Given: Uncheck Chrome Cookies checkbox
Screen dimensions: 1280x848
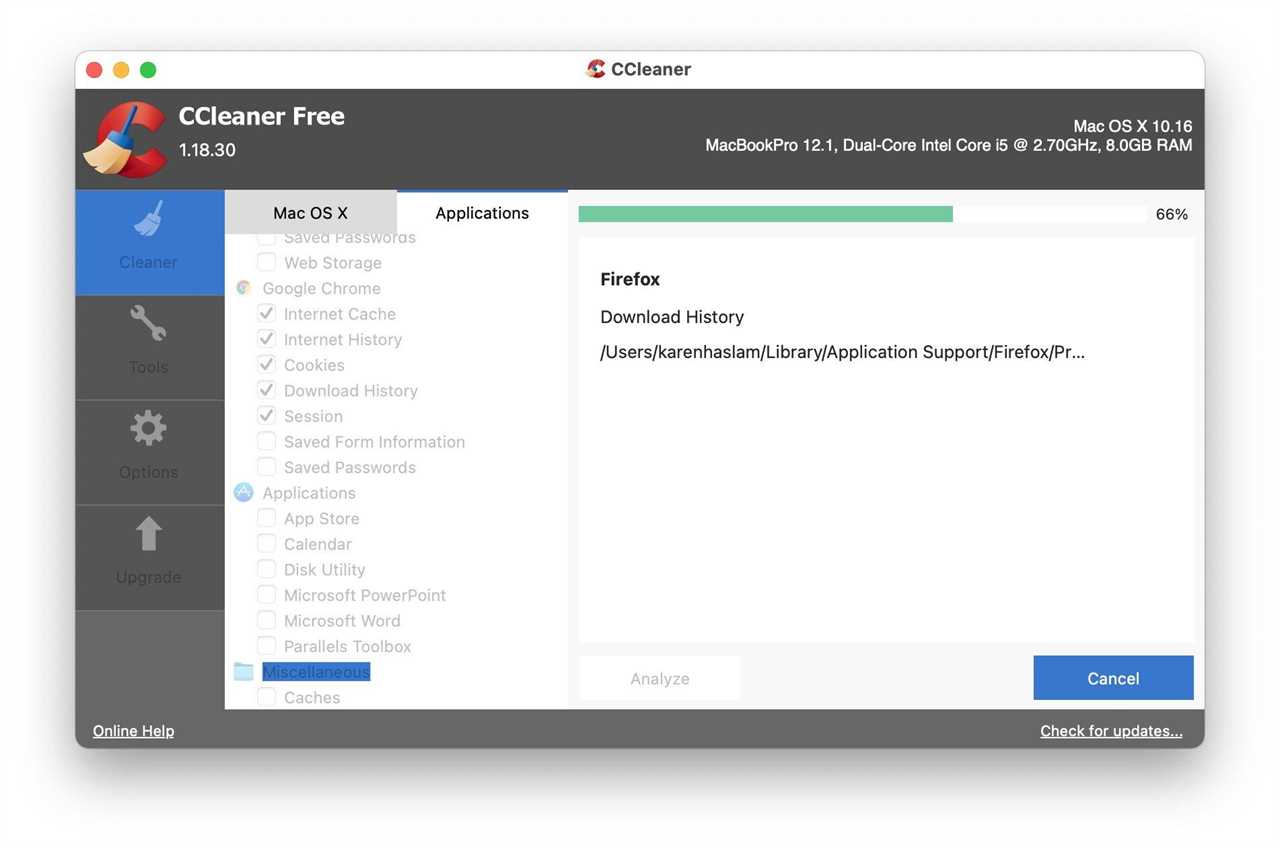Looking at the screenshot, I should click(266, 364).
